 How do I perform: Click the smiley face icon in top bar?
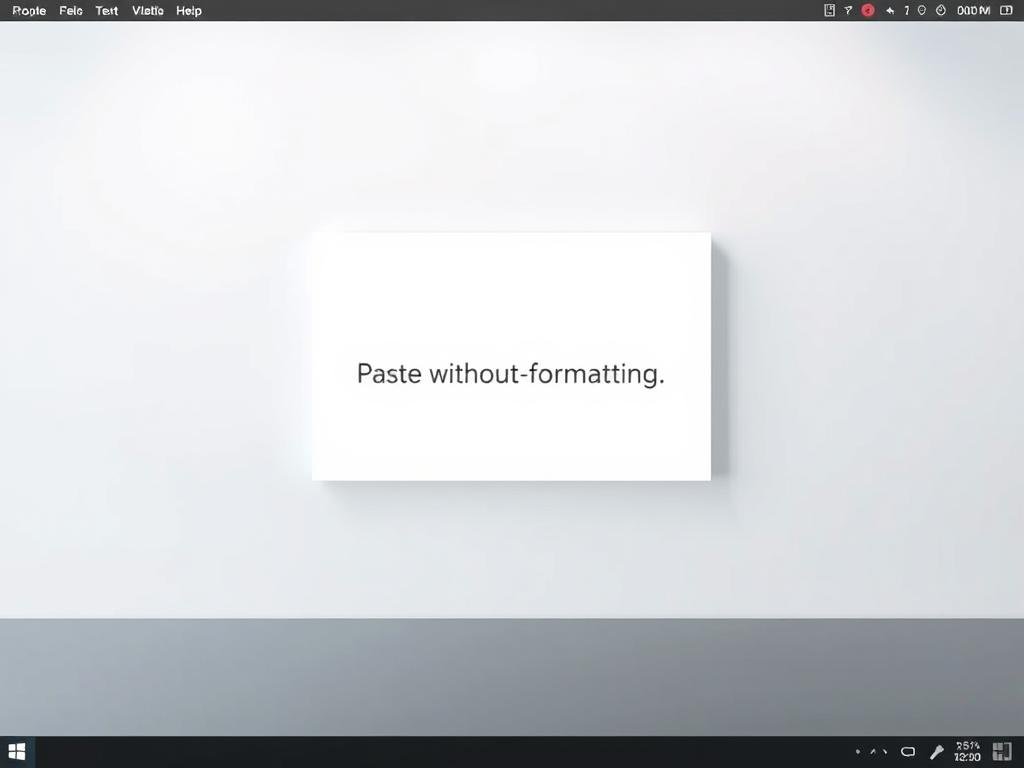coord(922,11)
